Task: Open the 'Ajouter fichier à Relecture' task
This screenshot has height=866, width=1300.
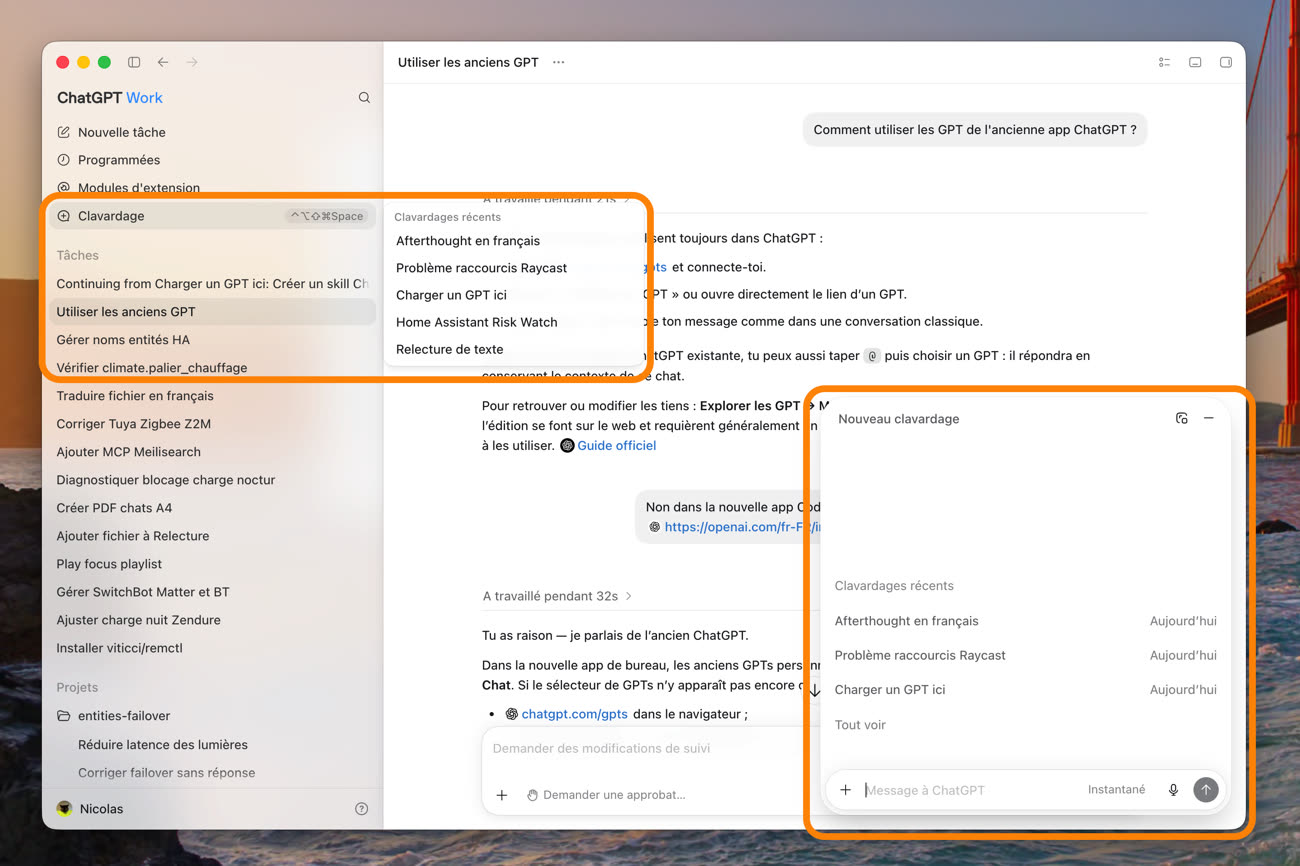Action: (212, 536)
